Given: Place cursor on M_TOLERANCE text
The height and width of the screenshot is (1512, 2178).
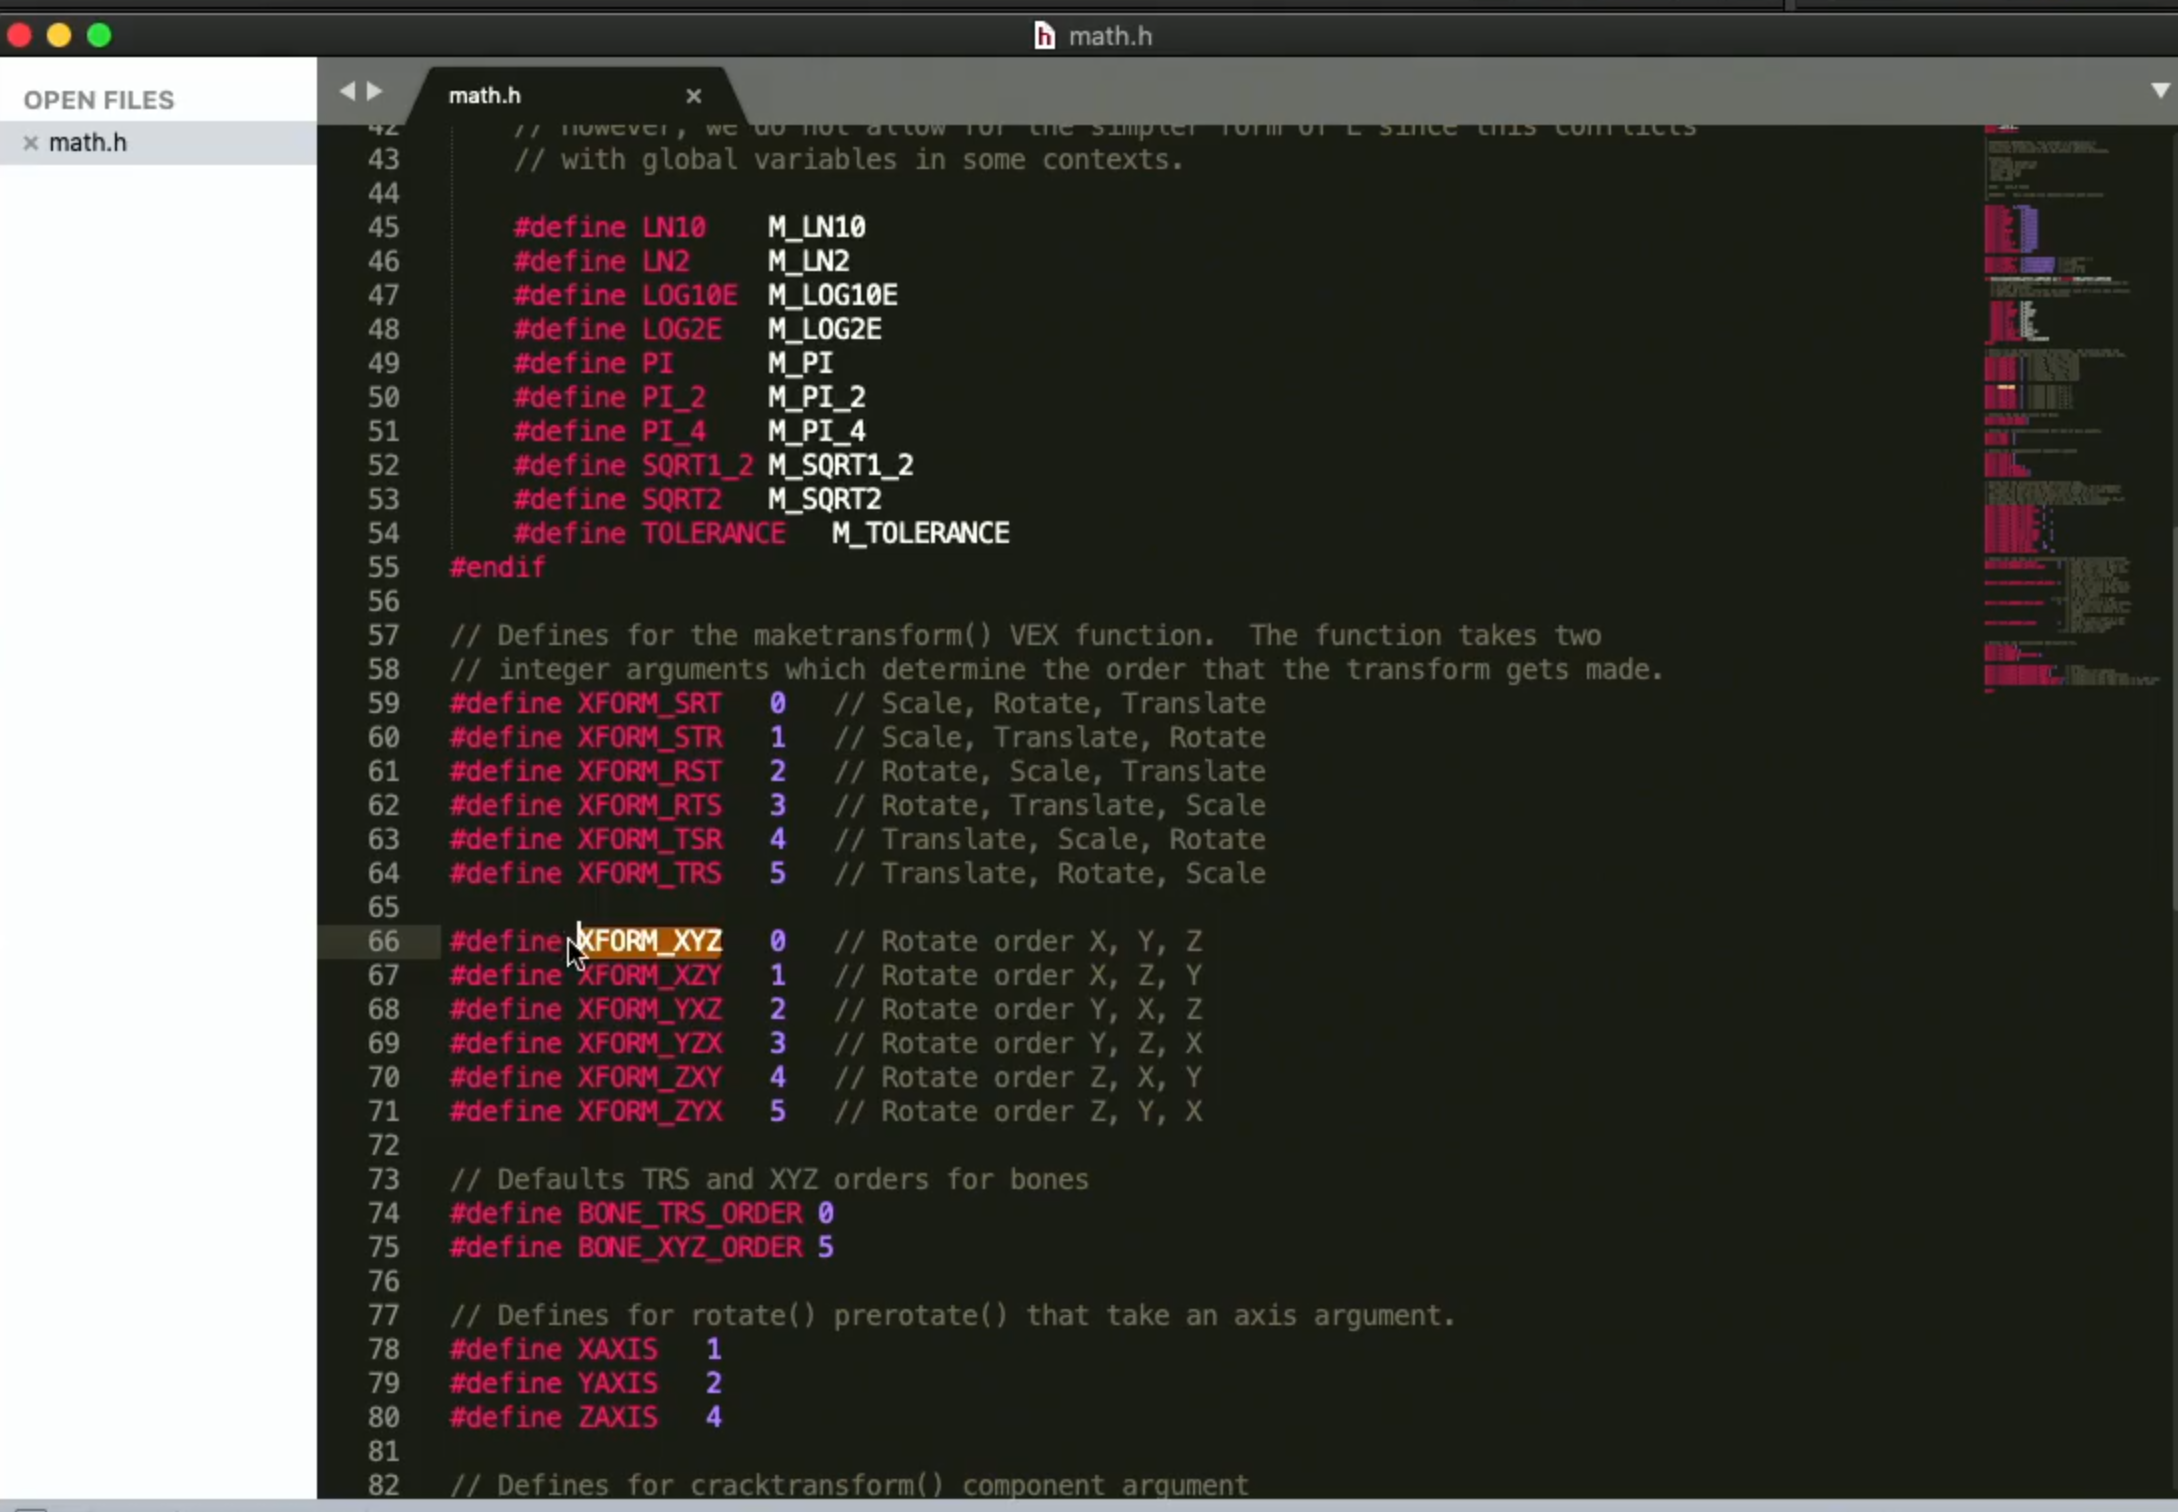Looking at the screenshot, I should [x=920, y=534].
